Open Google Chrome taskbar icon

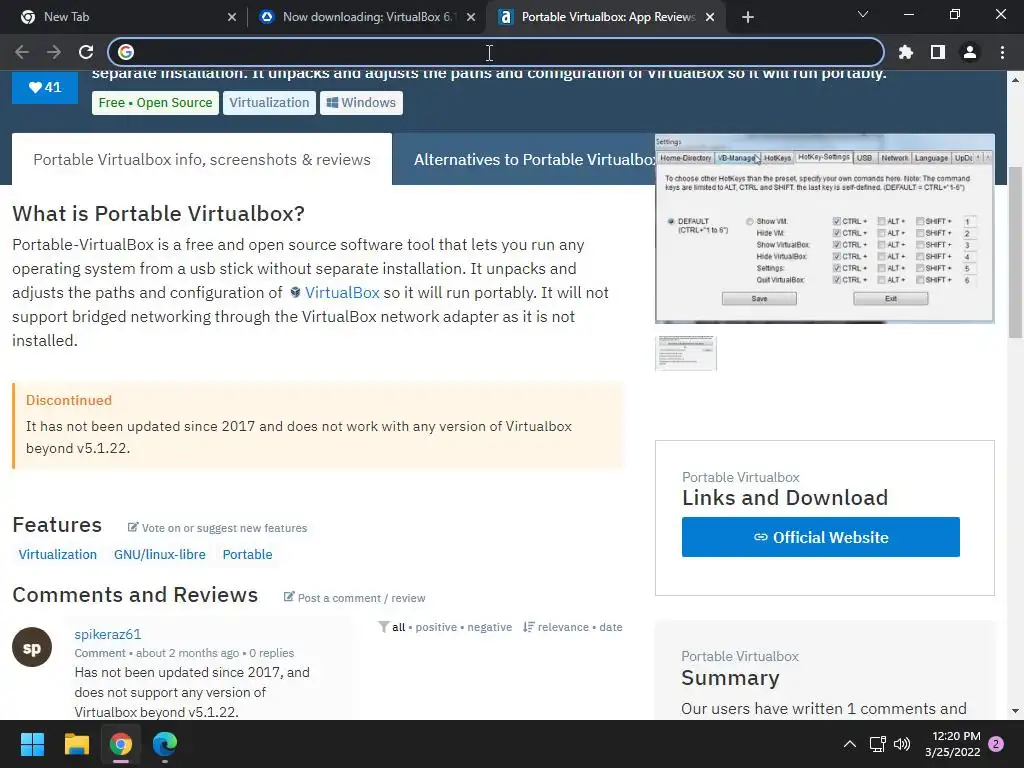tap(121, 744)
